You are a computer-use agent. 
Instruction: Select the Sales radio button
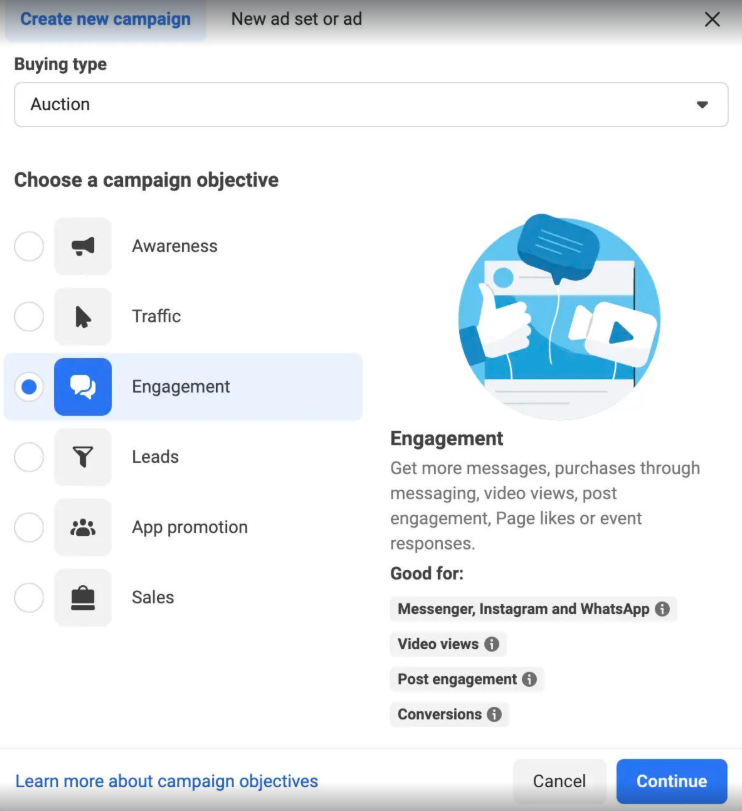pos(29,598)
